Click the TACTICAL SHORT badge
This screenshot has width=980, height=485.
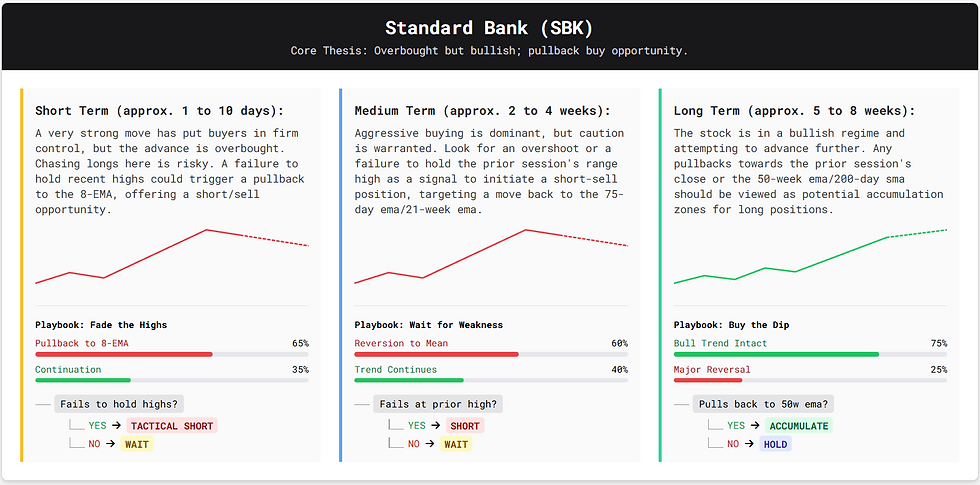coord(172,426)
